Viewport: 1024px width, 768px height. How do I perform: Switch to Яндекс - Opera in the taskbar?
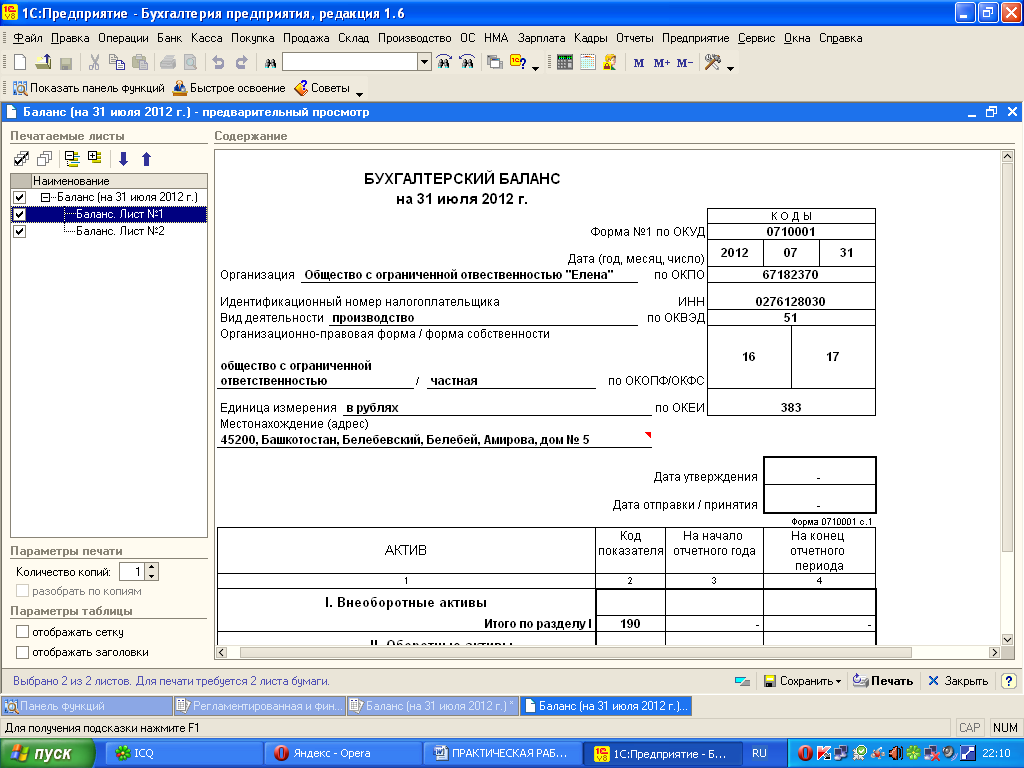click(343, 754)
